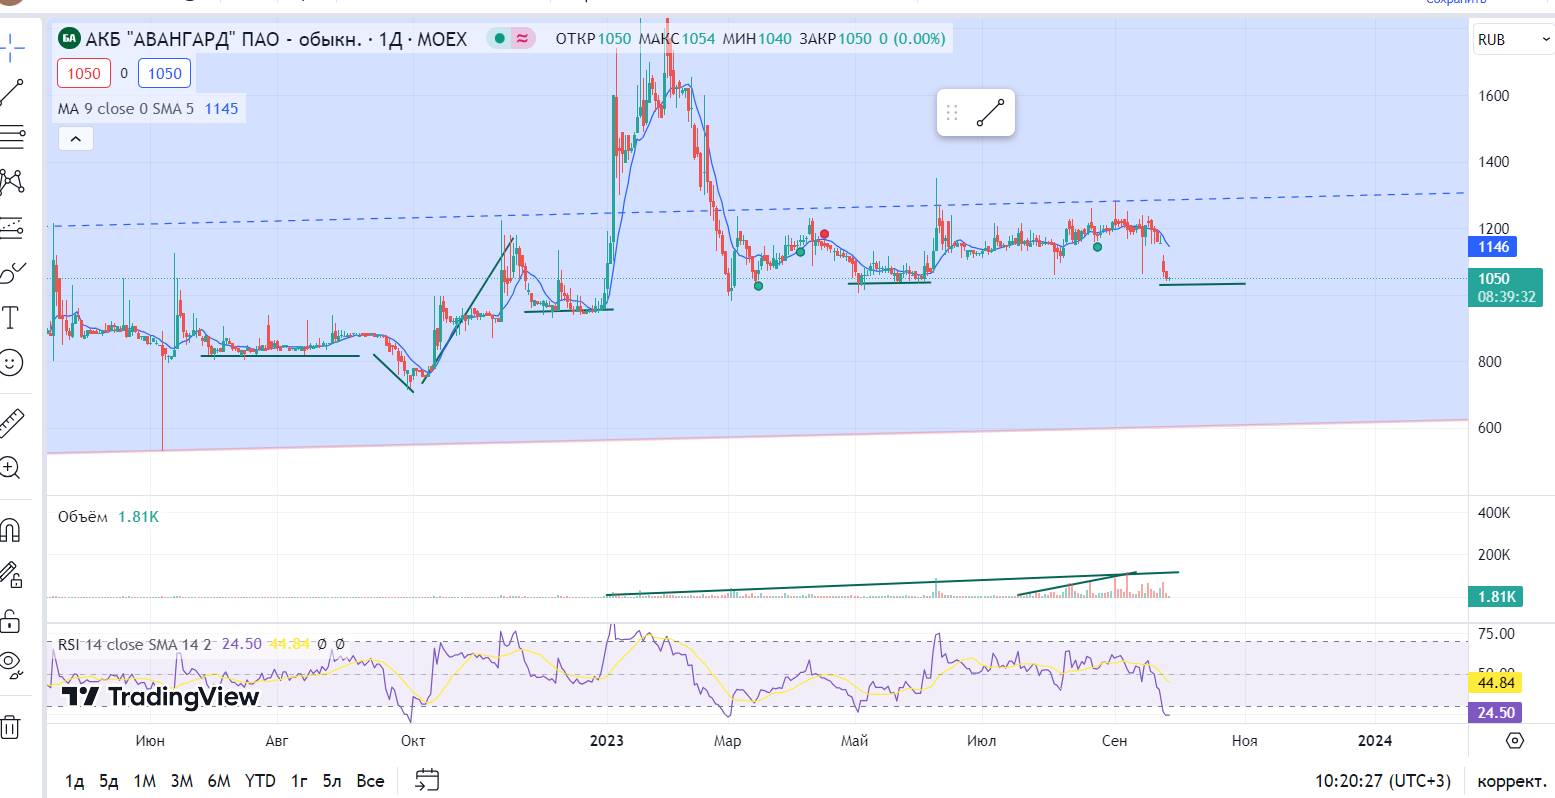Click the 2023 label on time axis
Image resolution: width=1555 pixels, height=798 pixels.
pos(607,741)
